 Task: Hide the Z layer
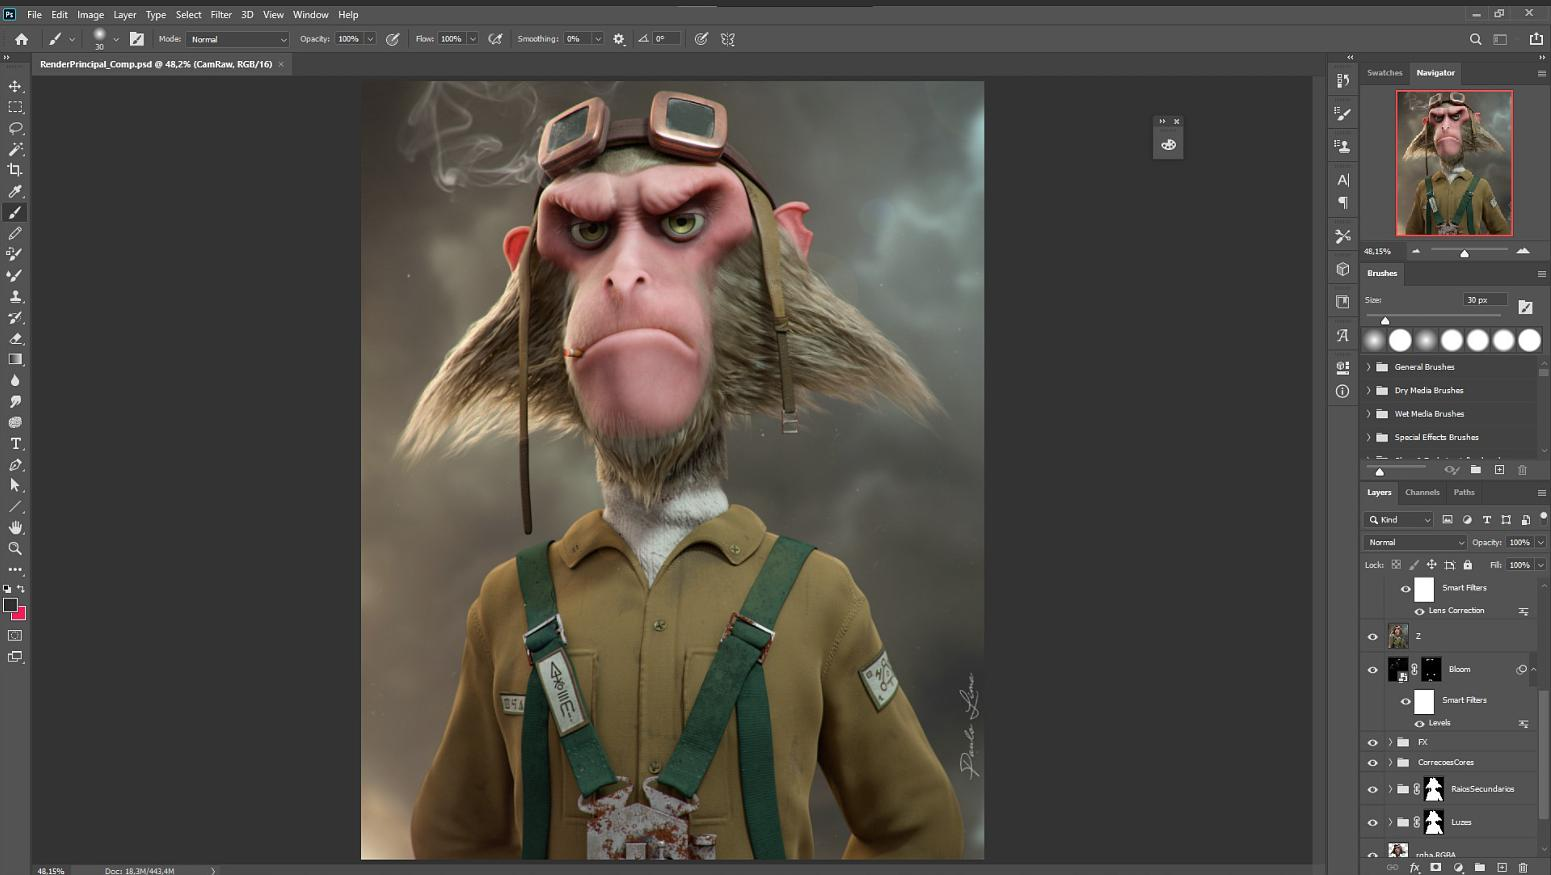tap(1372, 636)
